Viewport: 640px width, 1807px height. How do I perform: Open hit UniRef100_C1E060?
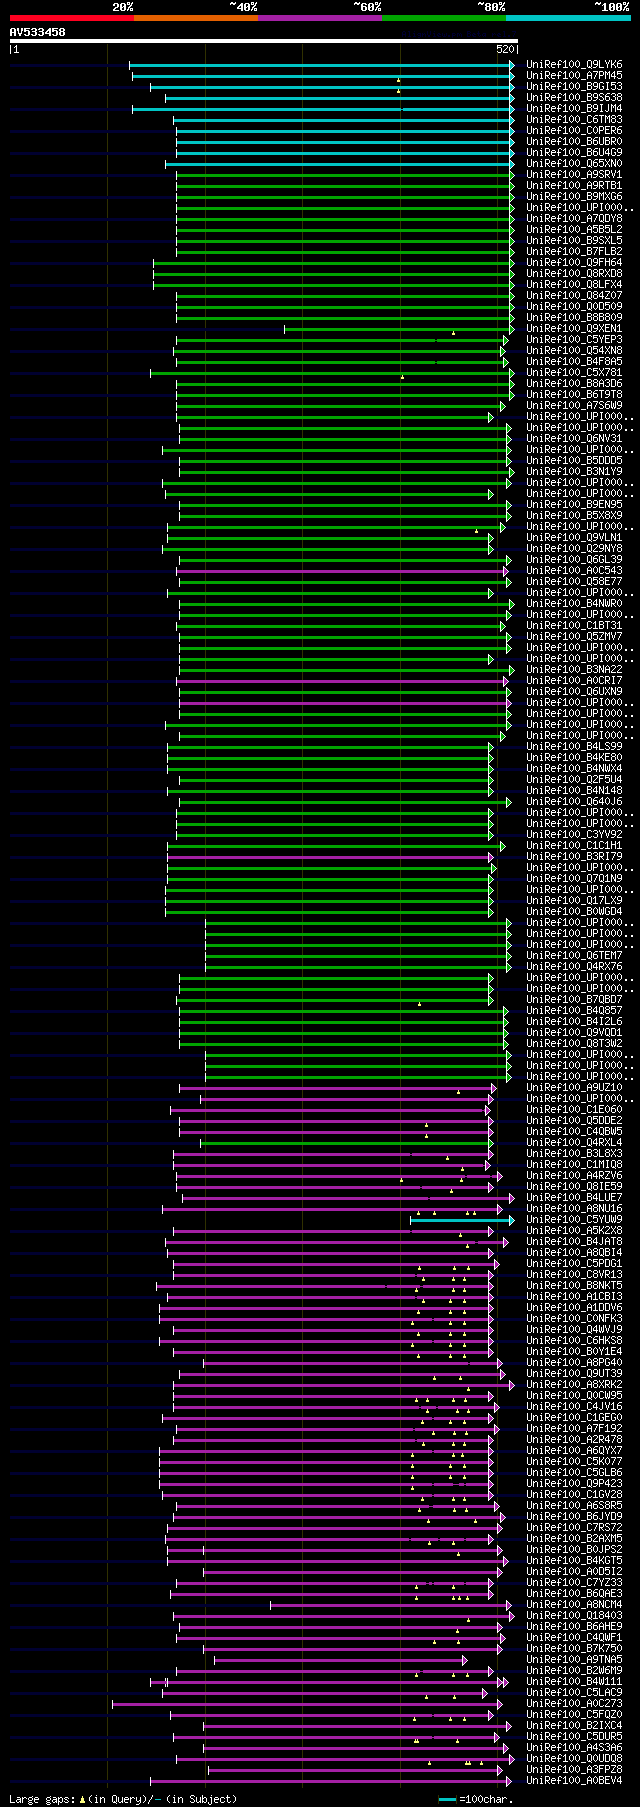[x=574, y=1110]
